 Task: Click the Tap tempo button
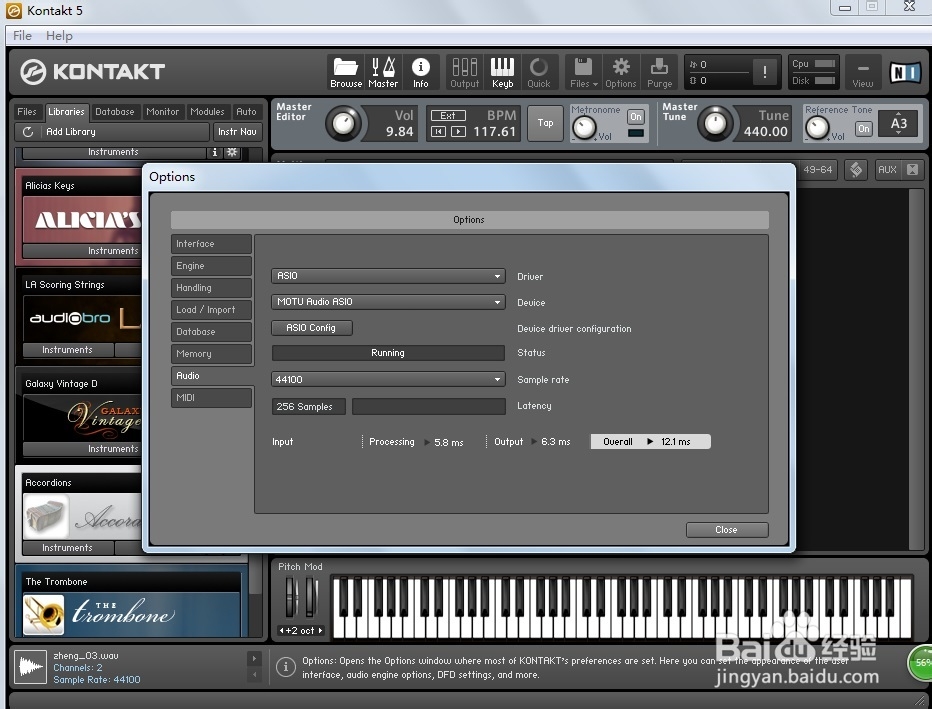(545, 123)
